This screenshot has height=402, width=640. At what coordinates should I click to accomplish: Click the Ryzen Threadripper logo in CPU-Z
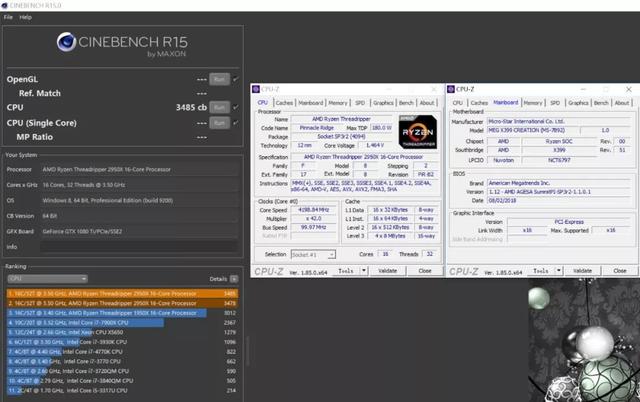pyautogui.click(x=418, y=132)
